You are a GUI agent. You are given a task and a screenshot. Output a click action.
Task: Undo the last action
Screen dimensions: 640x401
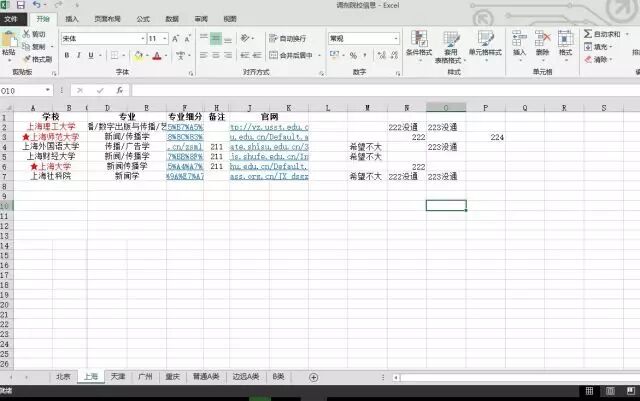pyautogui.click(x=37, y=4)
